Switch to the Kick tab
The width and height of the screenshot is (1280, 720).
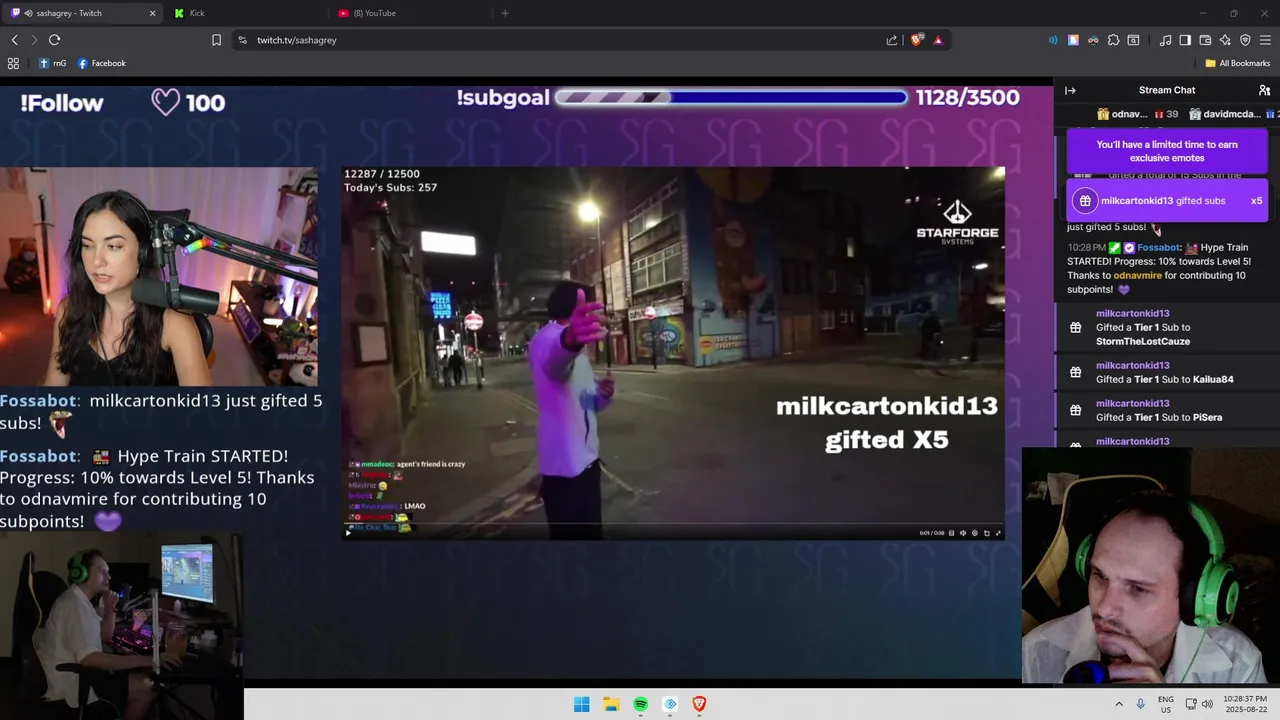point(245,13)
